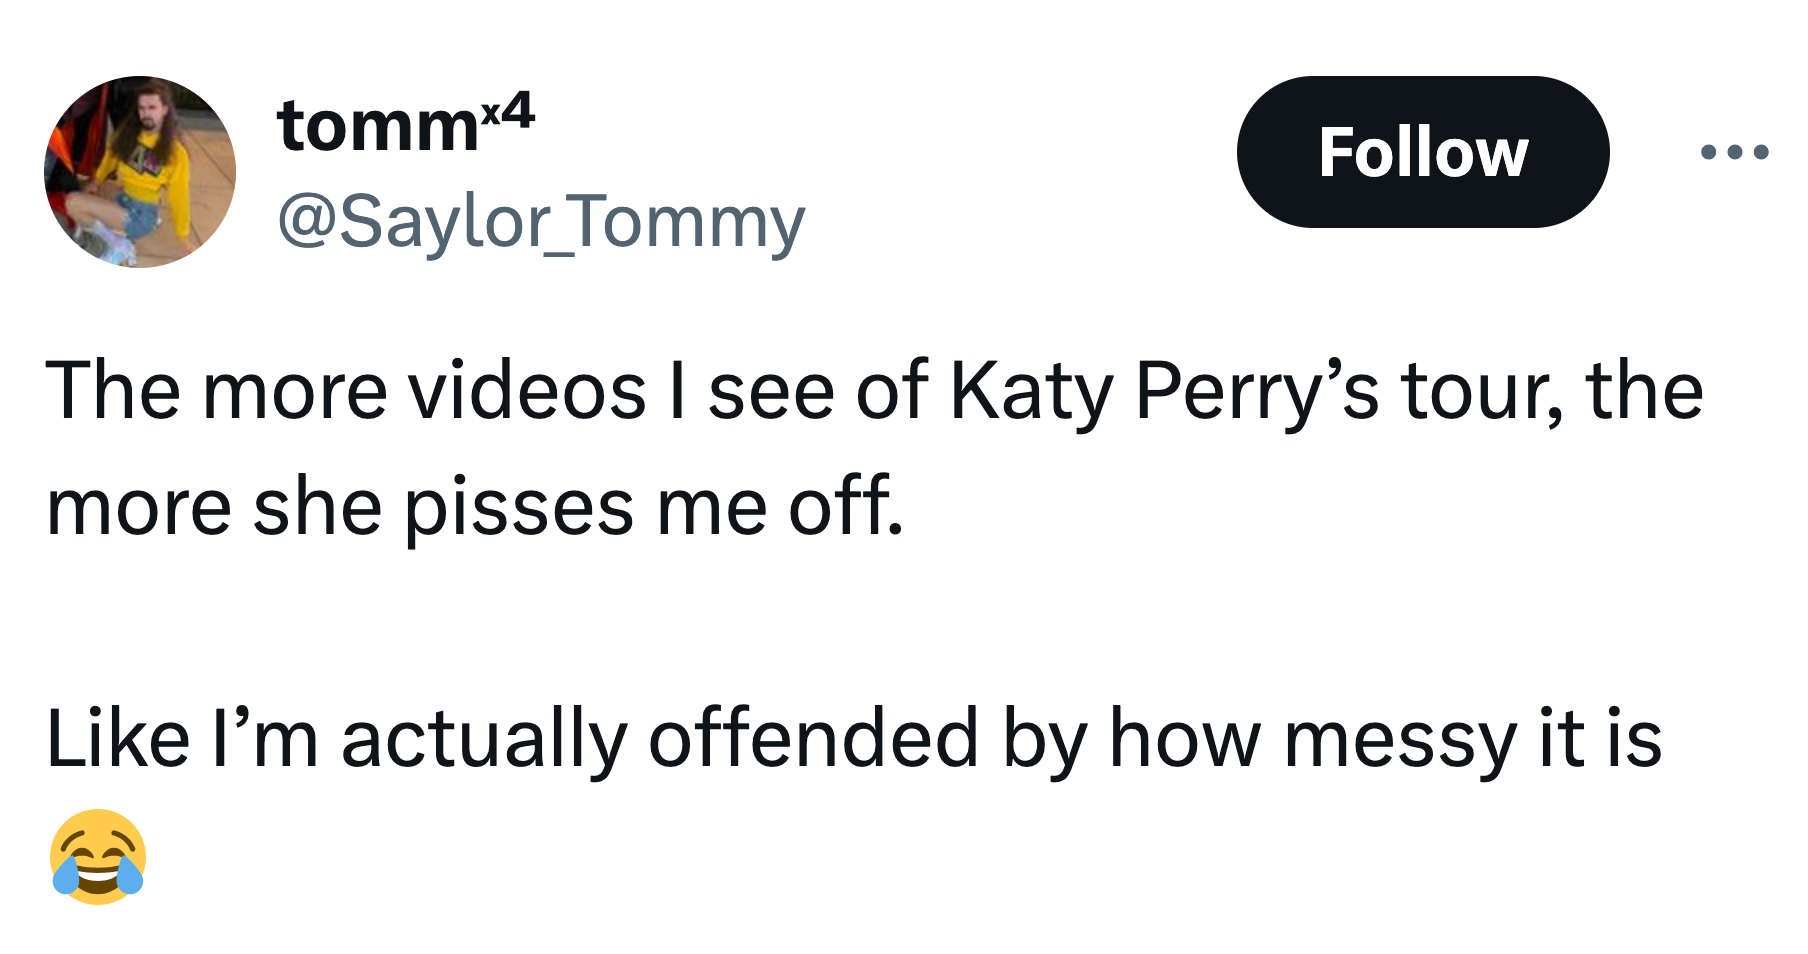Image resolution: width=1808 pixels, height=954 pixels.
Task: Click the word "actually" in the tweet
Action: 484,740
